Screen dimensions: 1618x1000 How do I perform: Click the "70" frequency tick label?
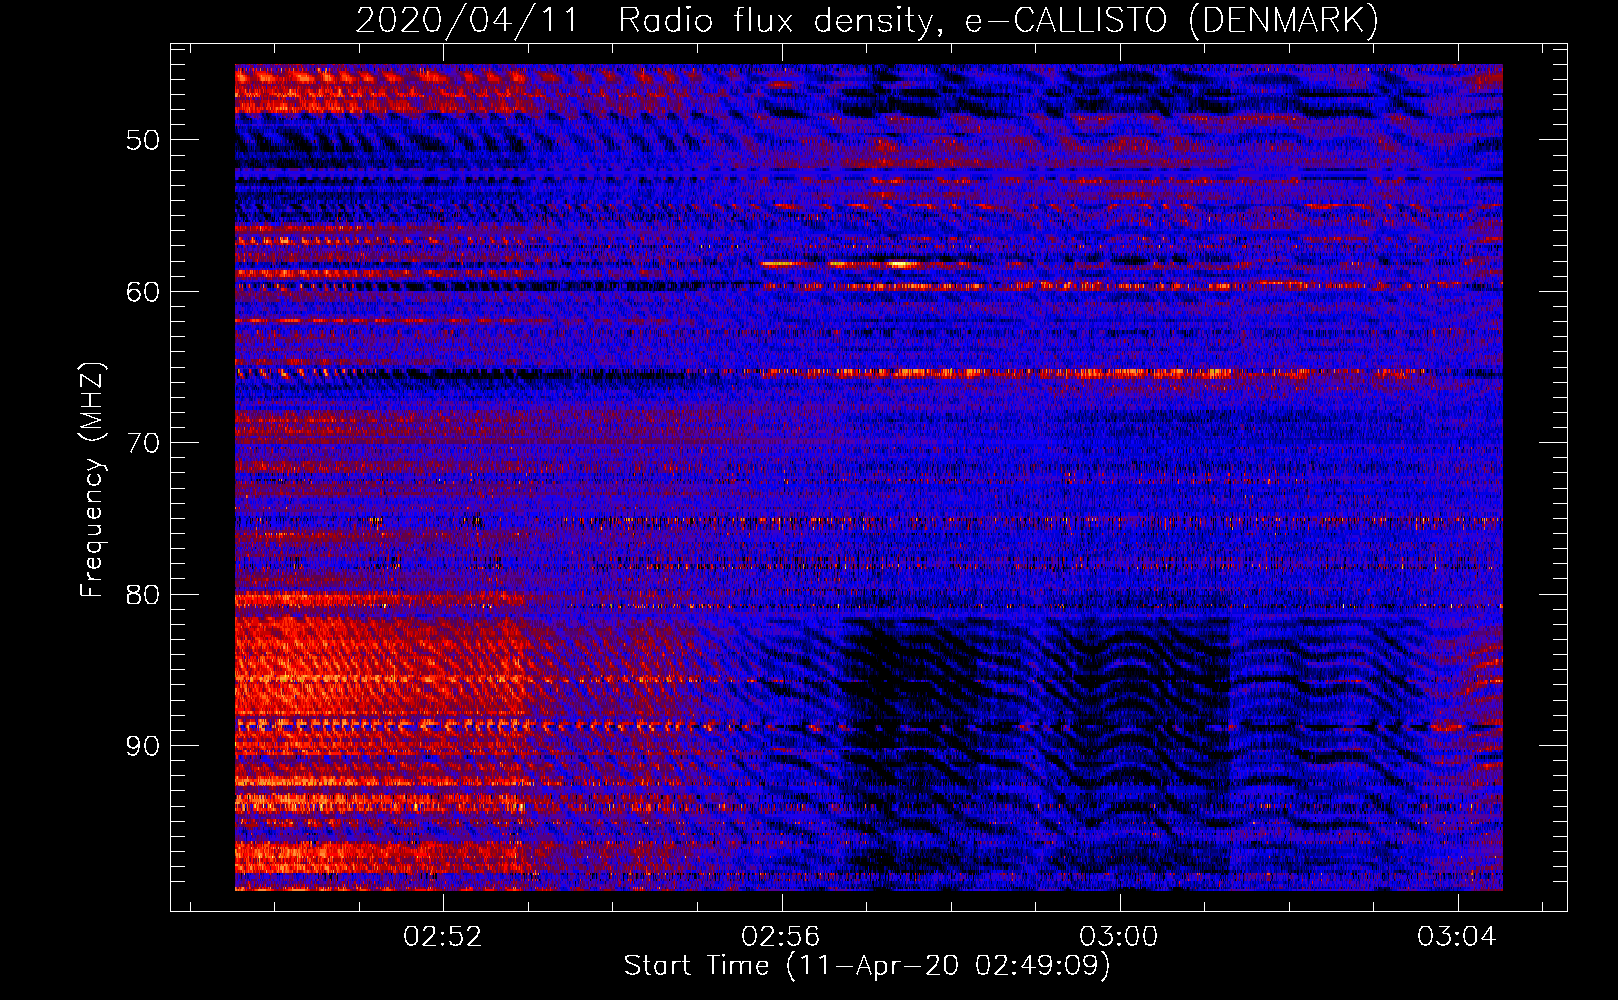pos(143,443)
